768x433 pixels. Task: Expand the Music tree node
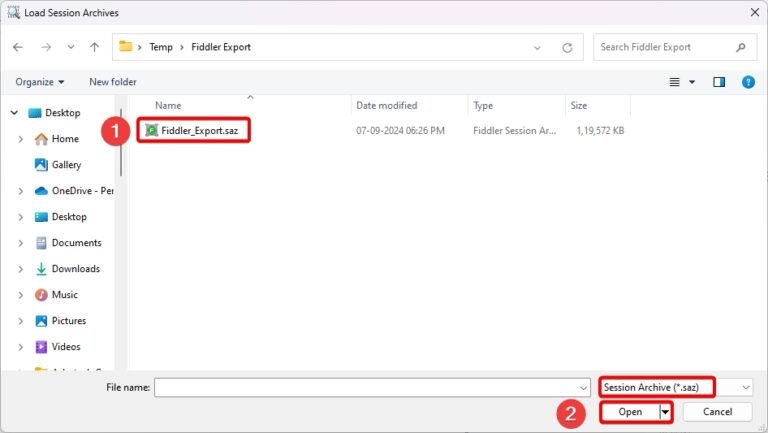click(x=21, y=295)
